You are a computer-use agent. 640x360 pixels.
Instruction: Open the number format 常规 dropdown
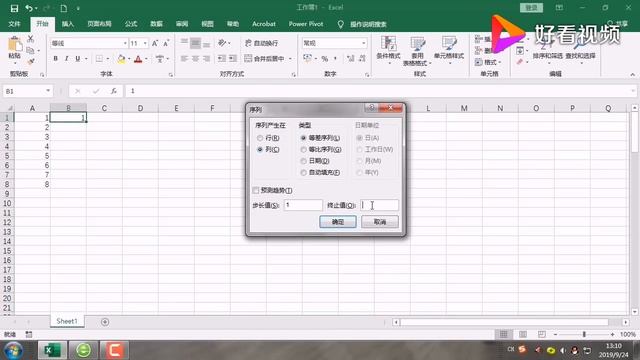coord(363,43)
